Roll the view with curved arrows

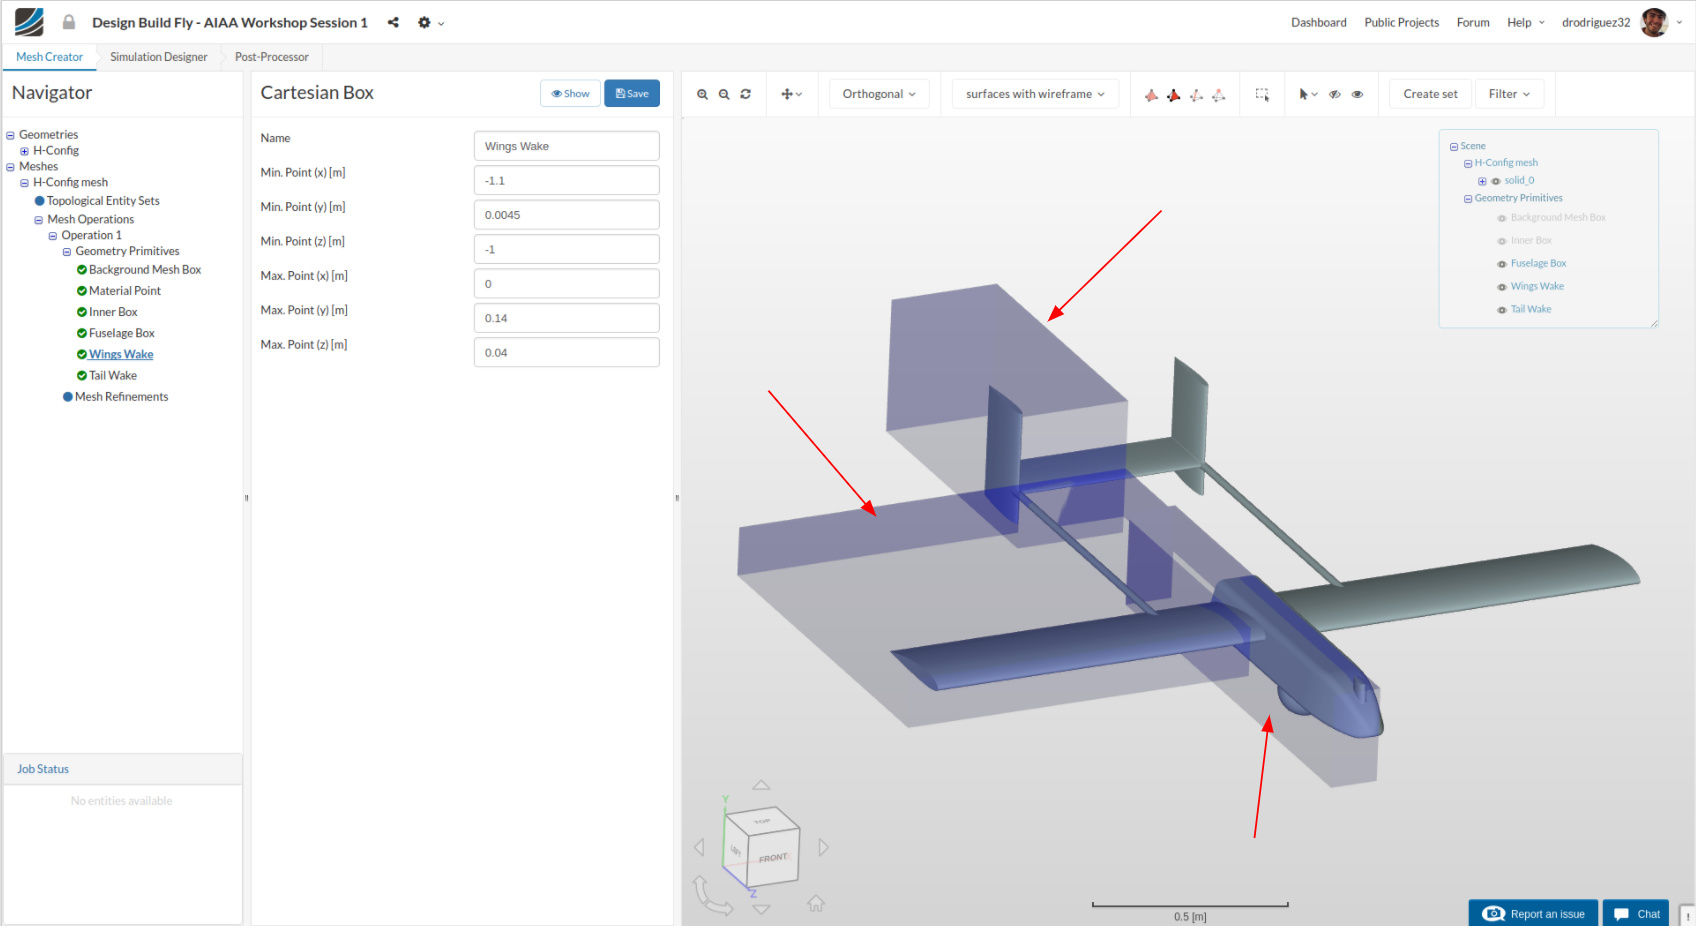pyautogui.click(x=711, y=896)
